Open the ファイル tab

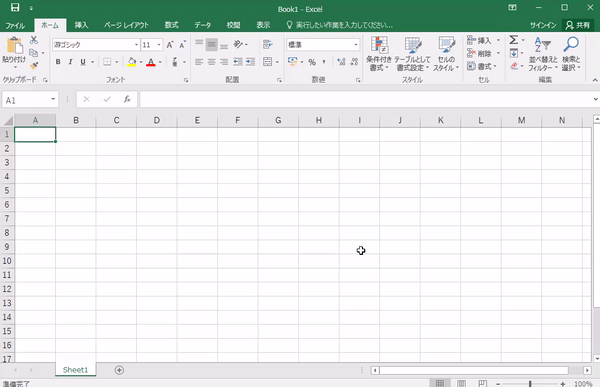pyautogui.click(x=15, y=25)
